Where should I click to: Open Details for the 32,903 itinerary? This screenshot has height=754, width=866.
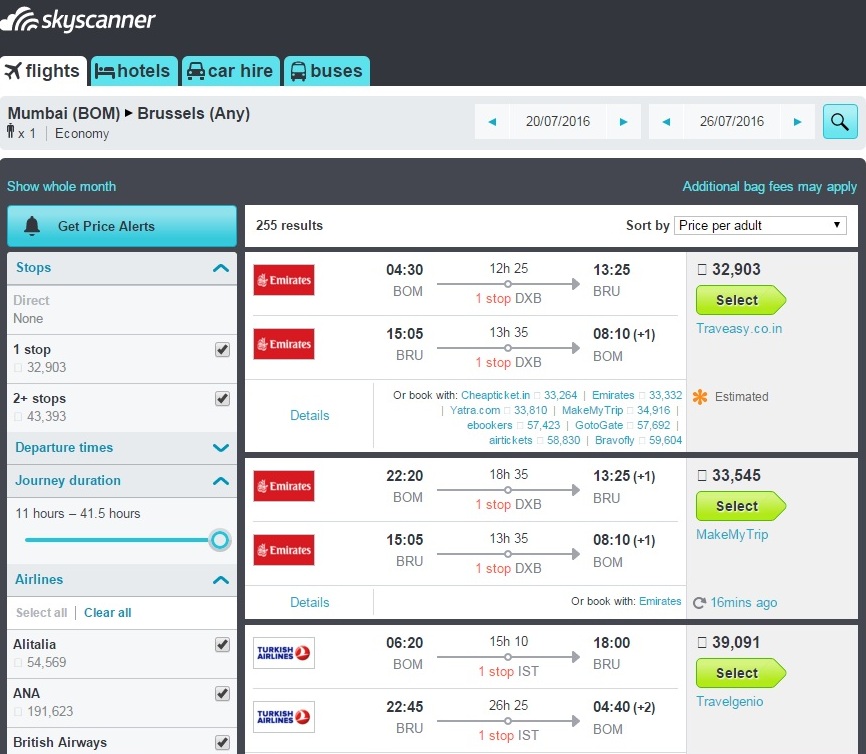click(309, 415)
